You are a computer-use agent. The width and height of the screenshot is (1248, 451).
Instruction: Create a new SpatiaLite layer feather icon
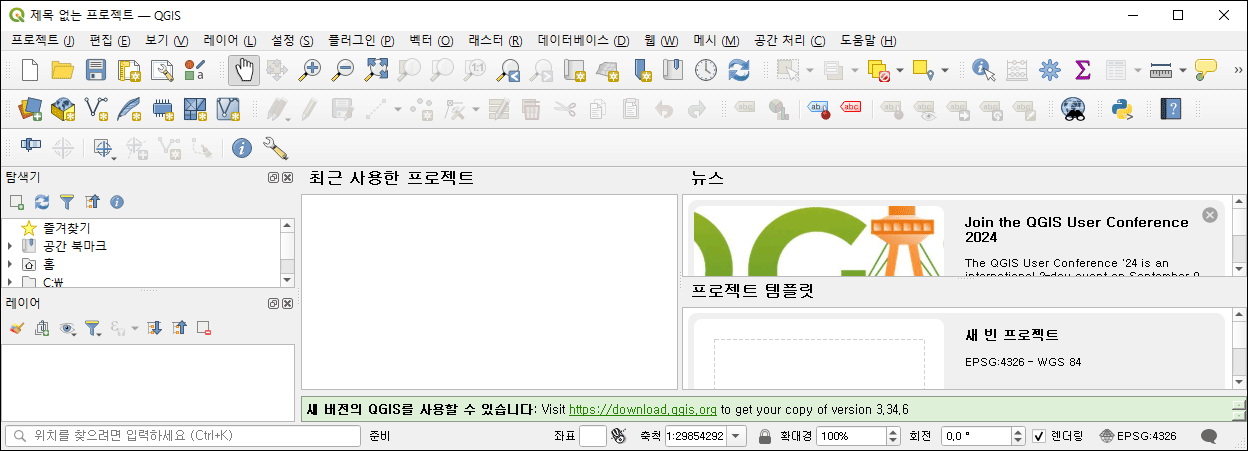coord(129,108)
